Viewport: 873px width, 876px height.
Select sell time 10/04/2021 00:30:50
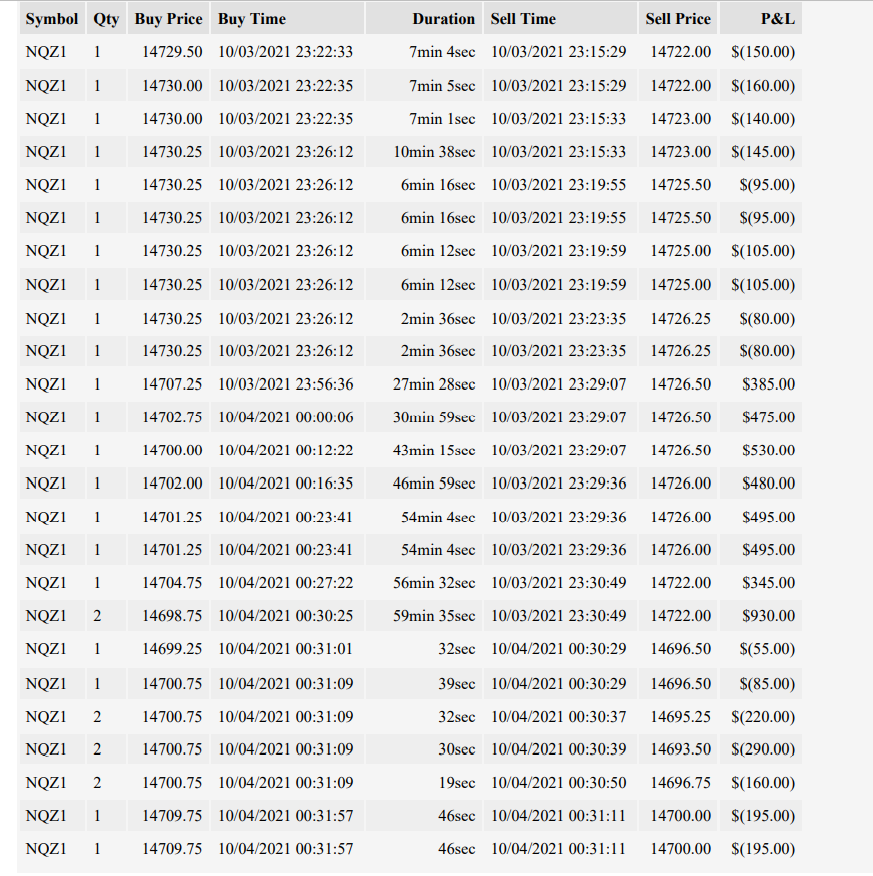tap(560, 783)
